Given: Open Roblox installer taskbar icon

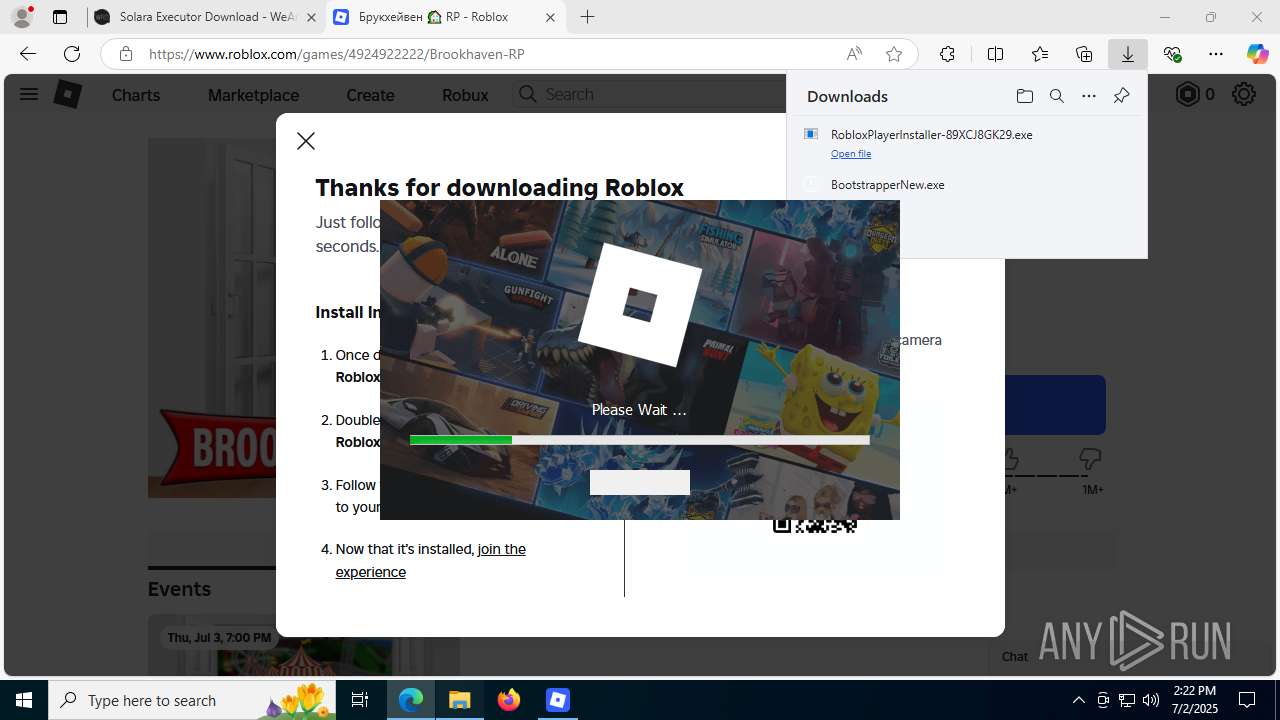Looking at the screenshot, I should pyautogui.click(x=558, y=700).
